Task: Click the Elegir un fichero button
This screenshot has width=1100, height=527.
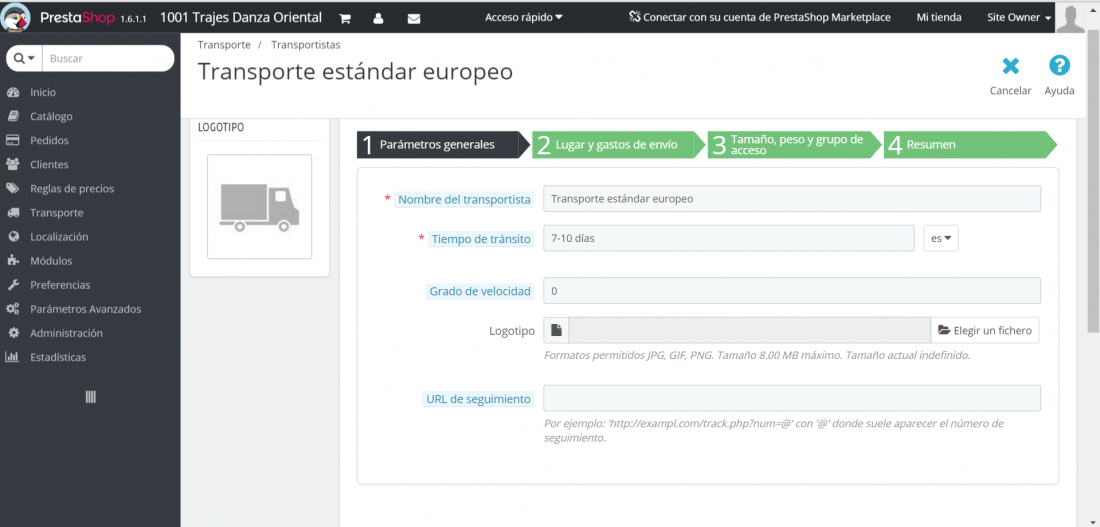Action: [x=985, y=330]
